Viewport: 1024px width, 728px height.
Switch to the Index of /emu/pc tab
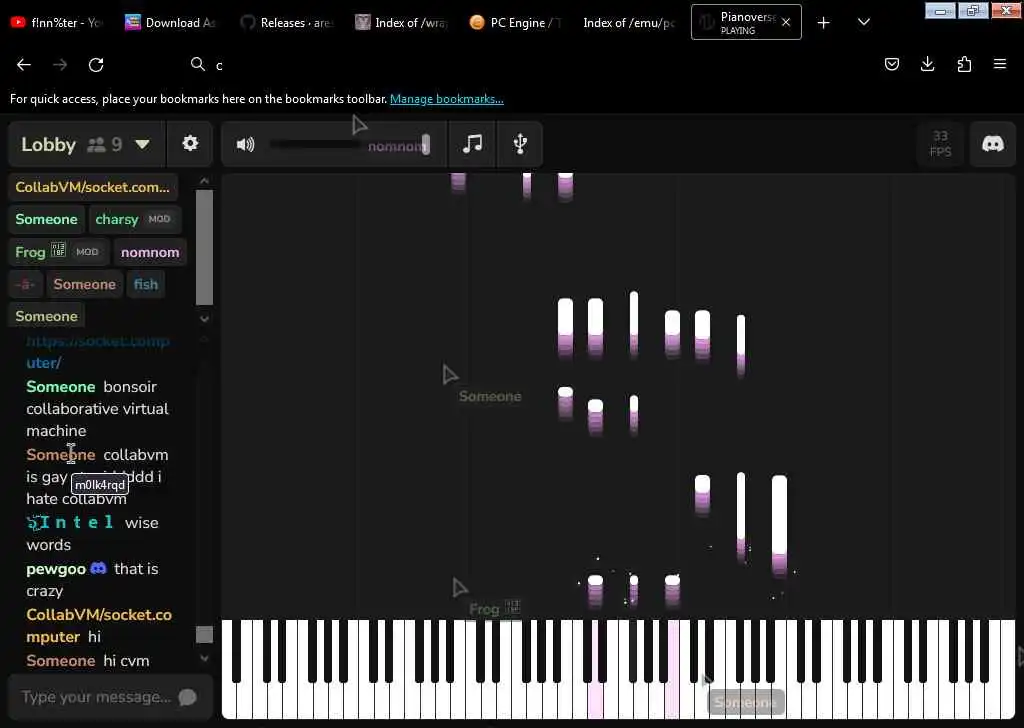(629, 23)
